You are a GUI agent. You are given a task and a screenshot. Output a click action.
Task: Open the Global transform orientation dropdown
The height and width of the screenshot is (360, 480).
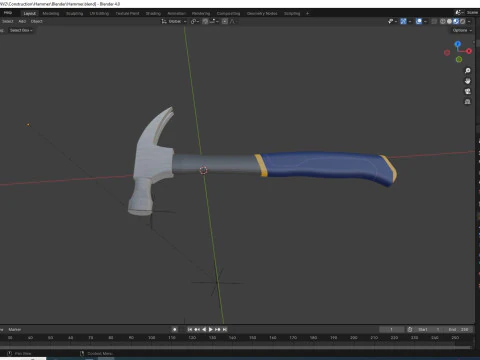(174, 21)
